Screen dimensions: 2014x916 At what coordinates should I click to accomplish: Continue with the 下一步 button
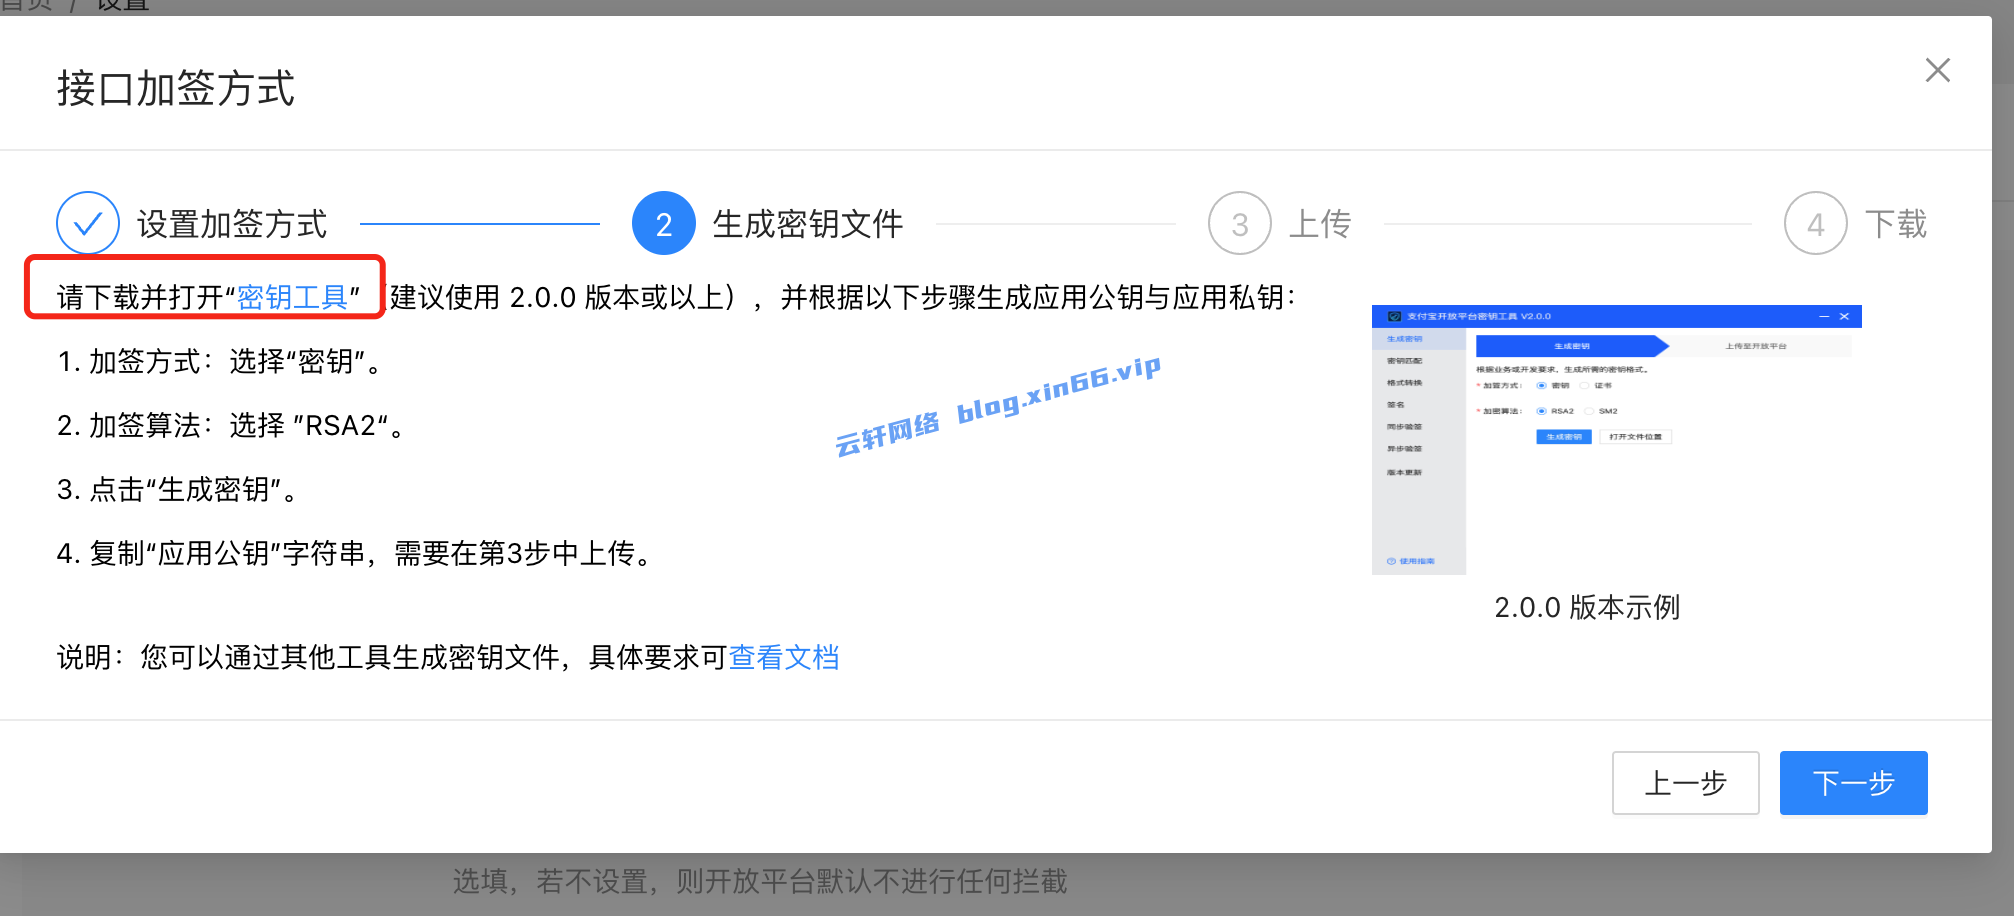tap(1854, 783)
